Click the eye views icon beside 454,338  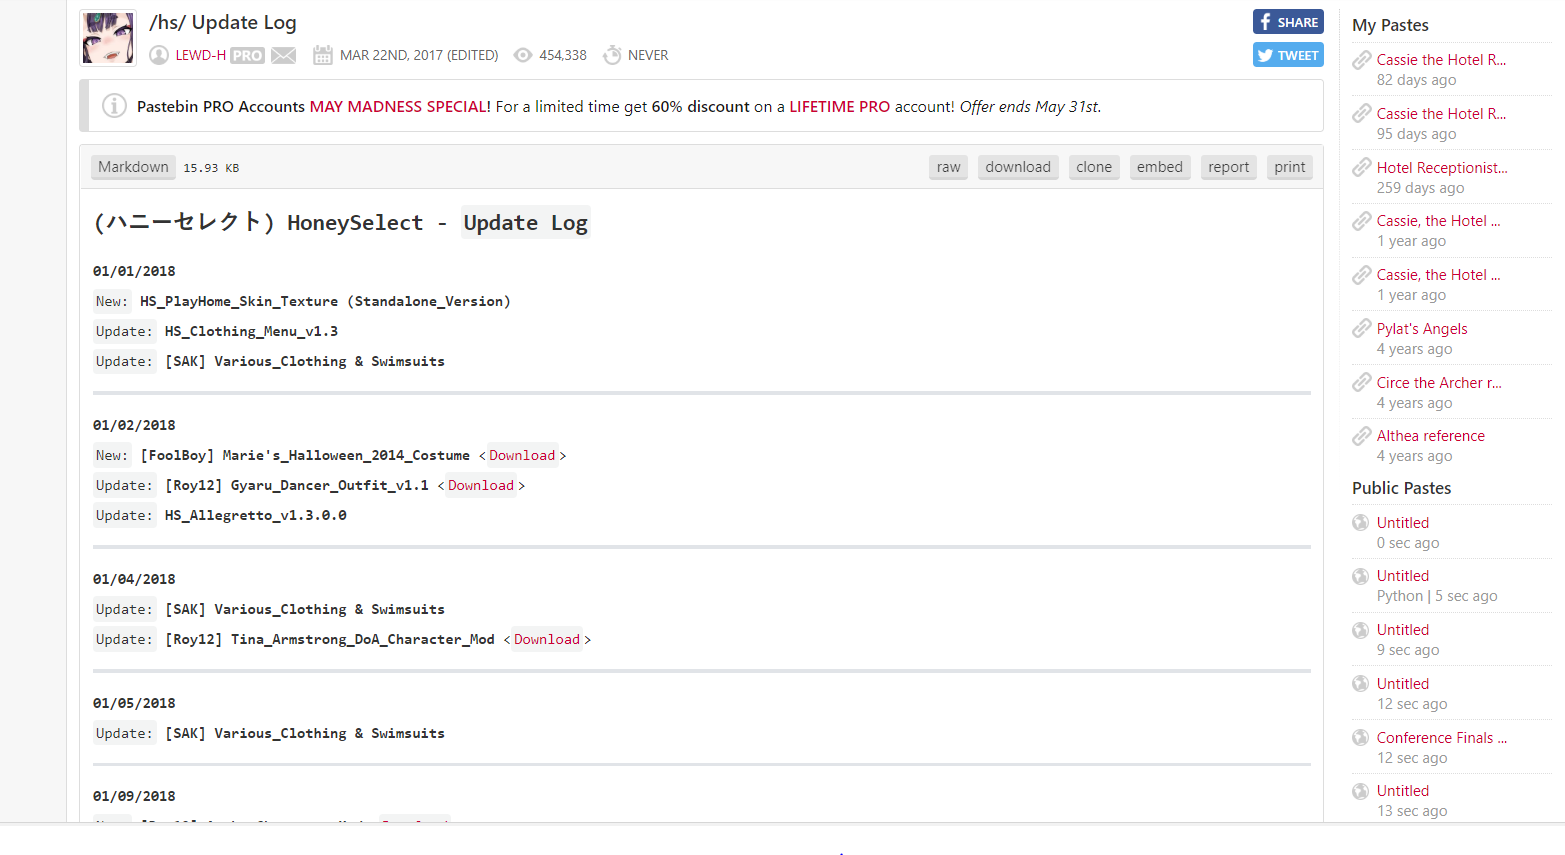pos(523,55)
